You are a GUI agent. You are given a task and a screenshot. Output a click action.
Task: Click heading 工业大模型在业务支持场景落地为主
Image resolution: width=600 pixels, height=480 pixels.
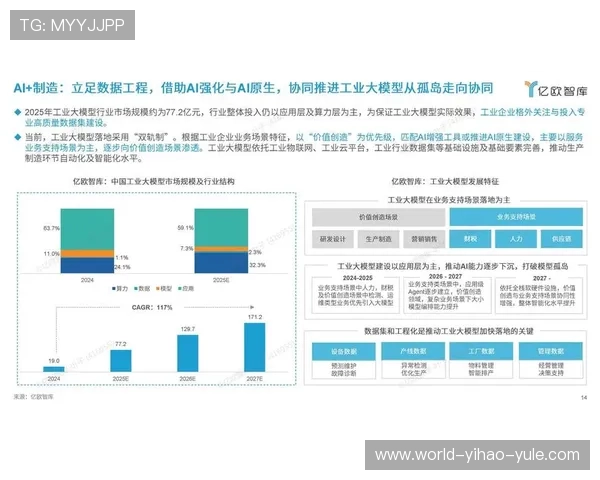(448, 200)
